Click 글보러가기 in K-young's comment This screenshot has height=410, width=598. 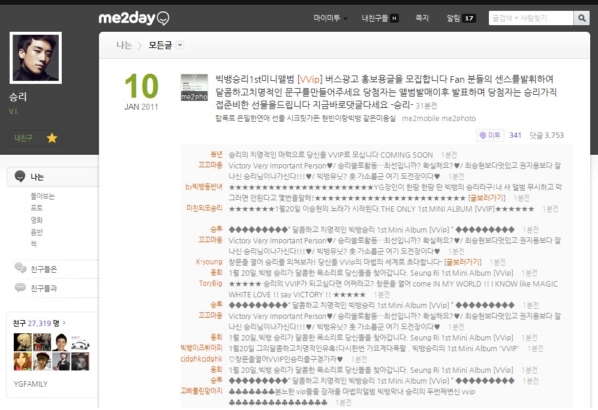(463, 262)
